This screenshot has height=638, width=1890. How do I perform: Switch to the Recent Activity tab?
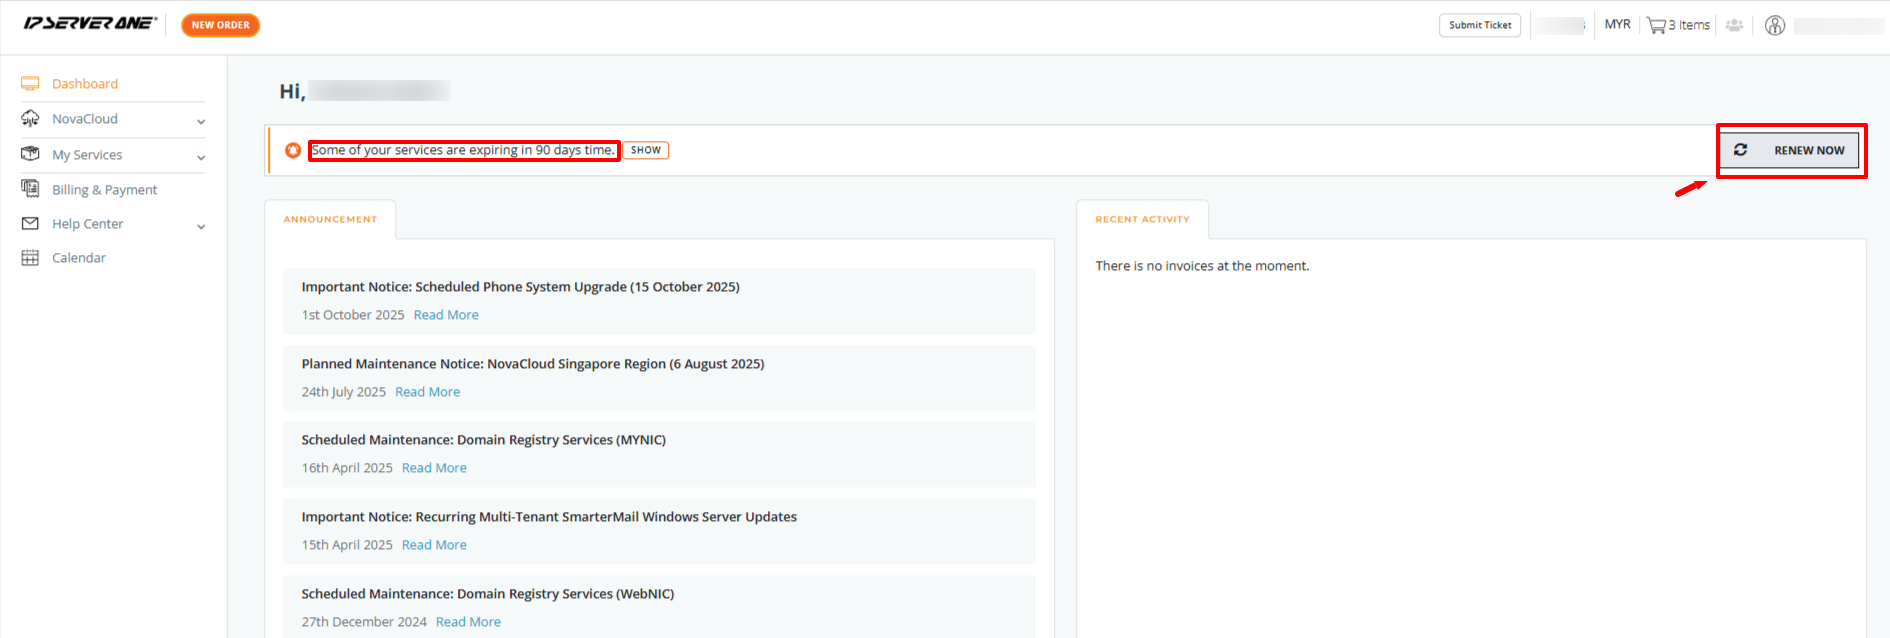1142,219
